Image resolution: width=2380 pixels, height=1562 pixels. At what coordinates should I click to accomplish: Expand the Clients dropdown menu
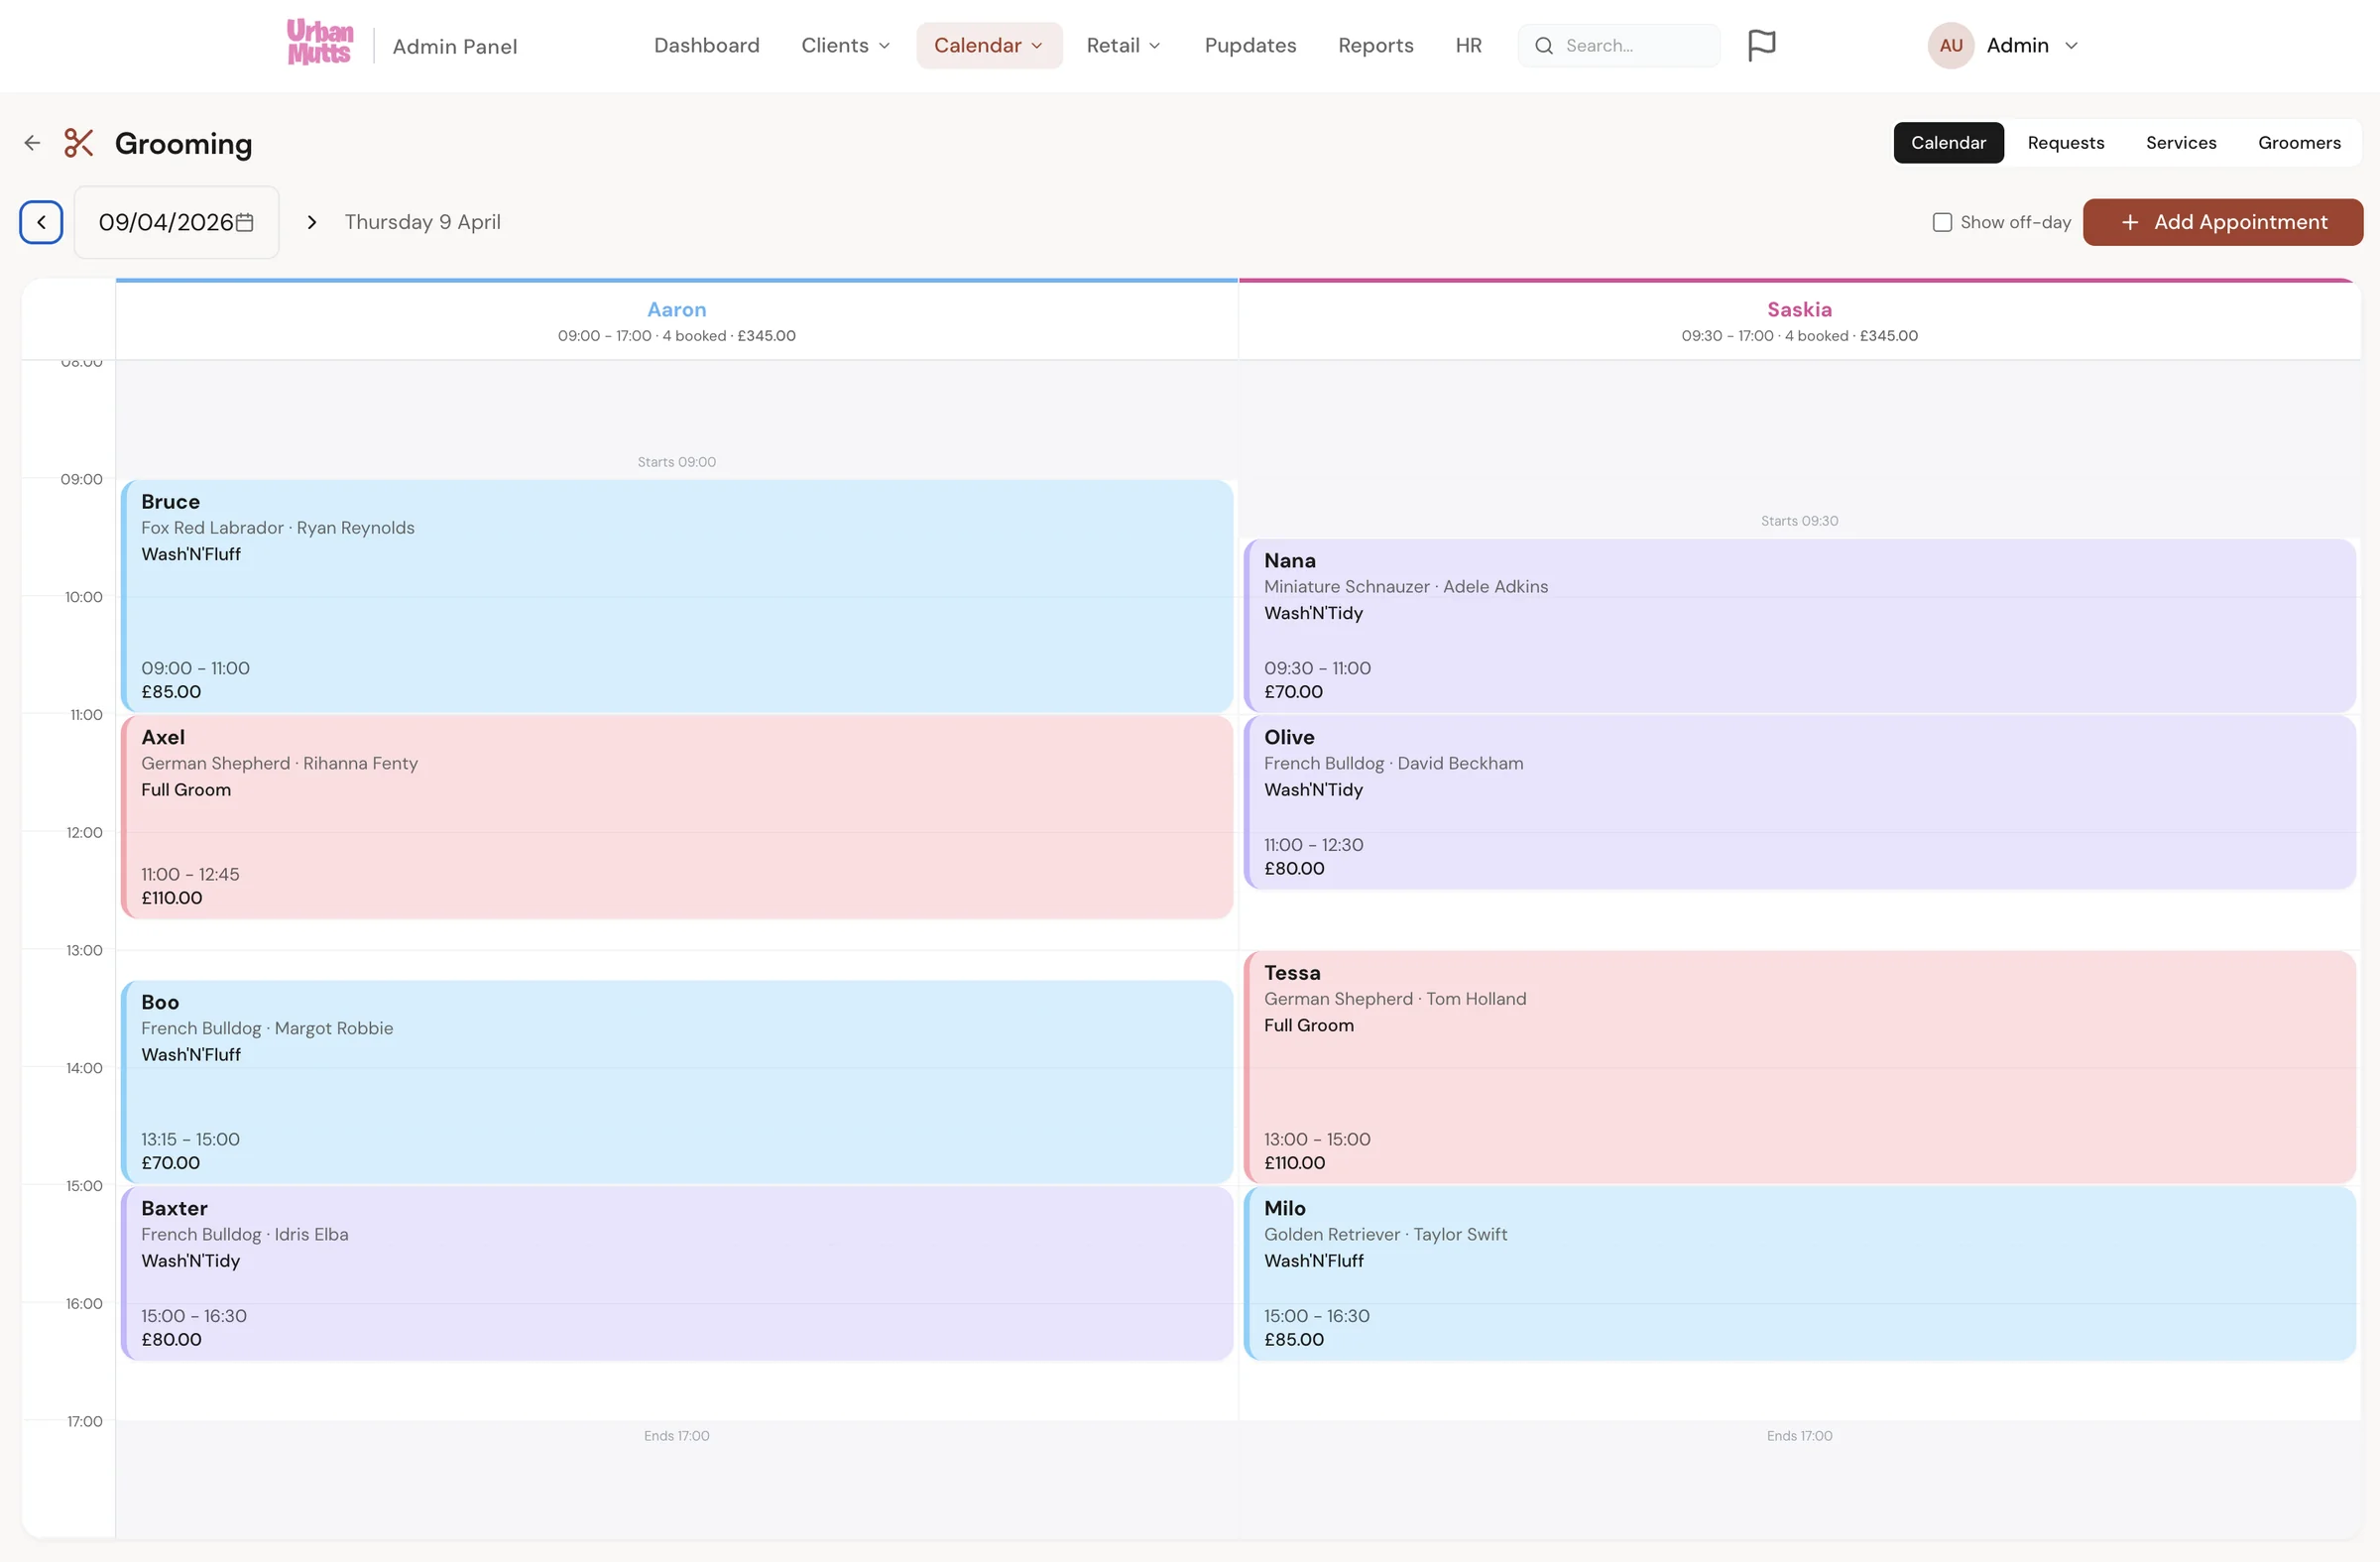pos(845,45)
